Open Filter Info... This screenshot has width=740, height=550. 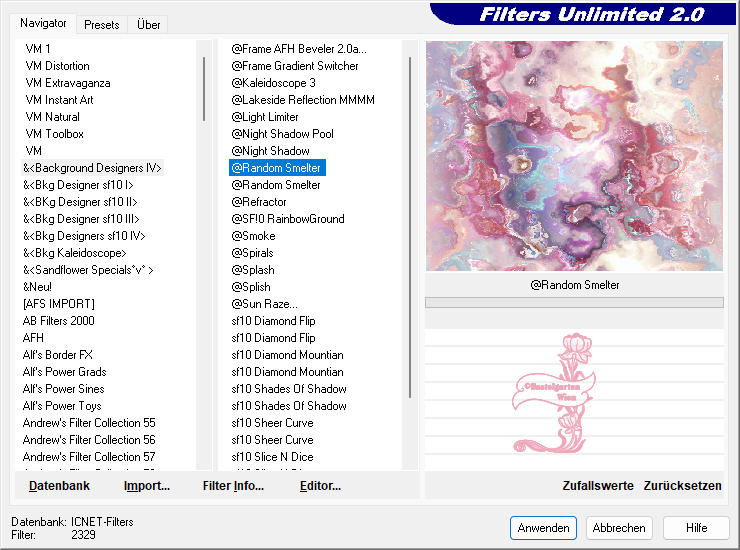click(233, 486)
